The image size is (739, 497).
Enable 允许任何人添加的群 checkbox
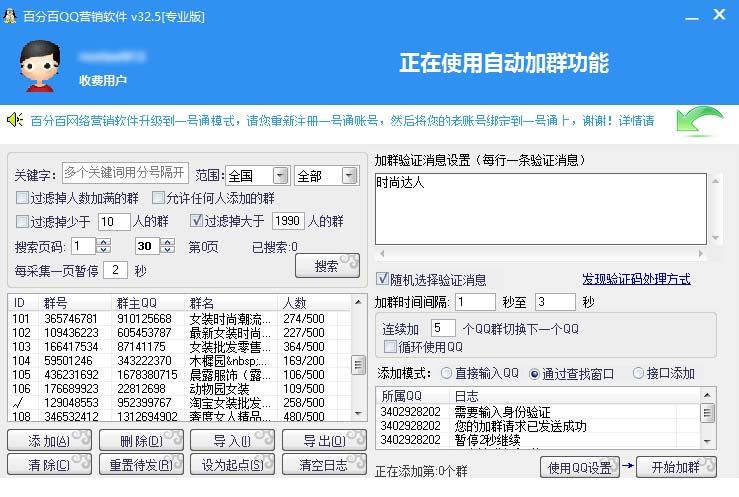tap(158, 197)
